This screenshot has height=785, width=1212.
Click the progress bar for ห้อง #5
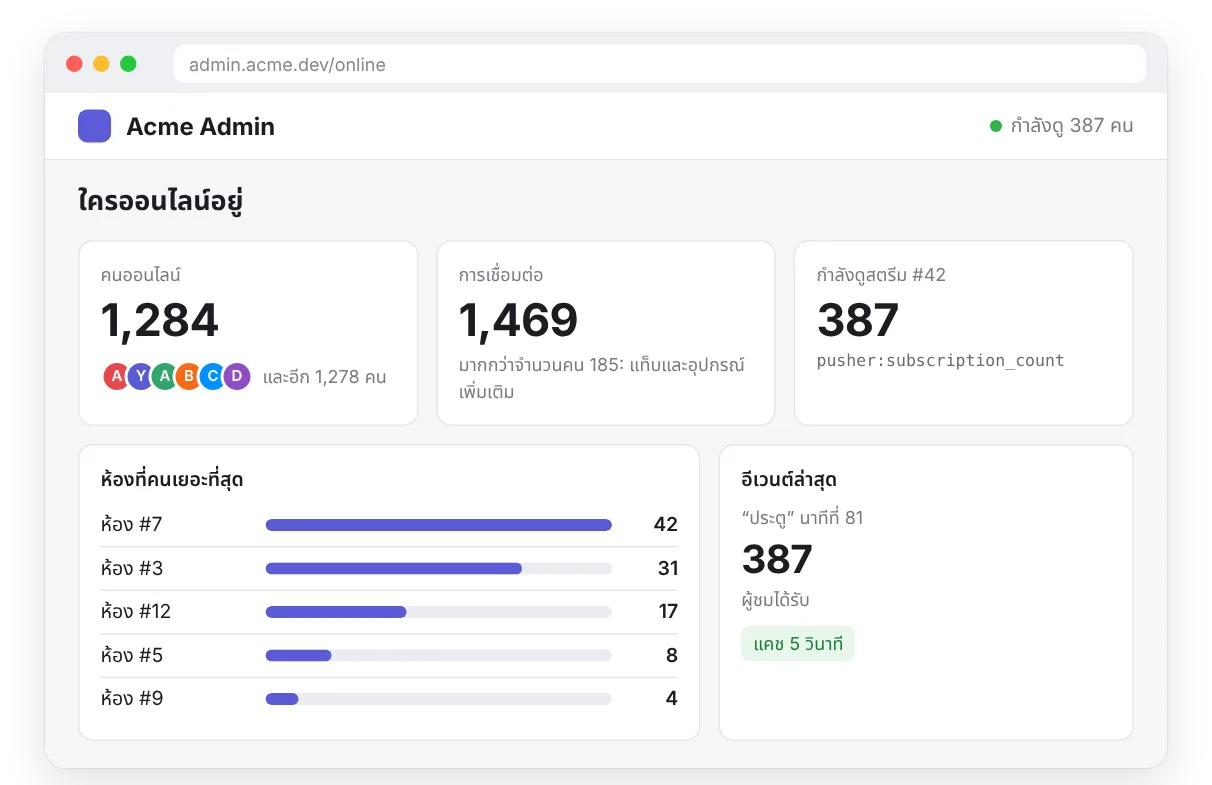[439, 655]
